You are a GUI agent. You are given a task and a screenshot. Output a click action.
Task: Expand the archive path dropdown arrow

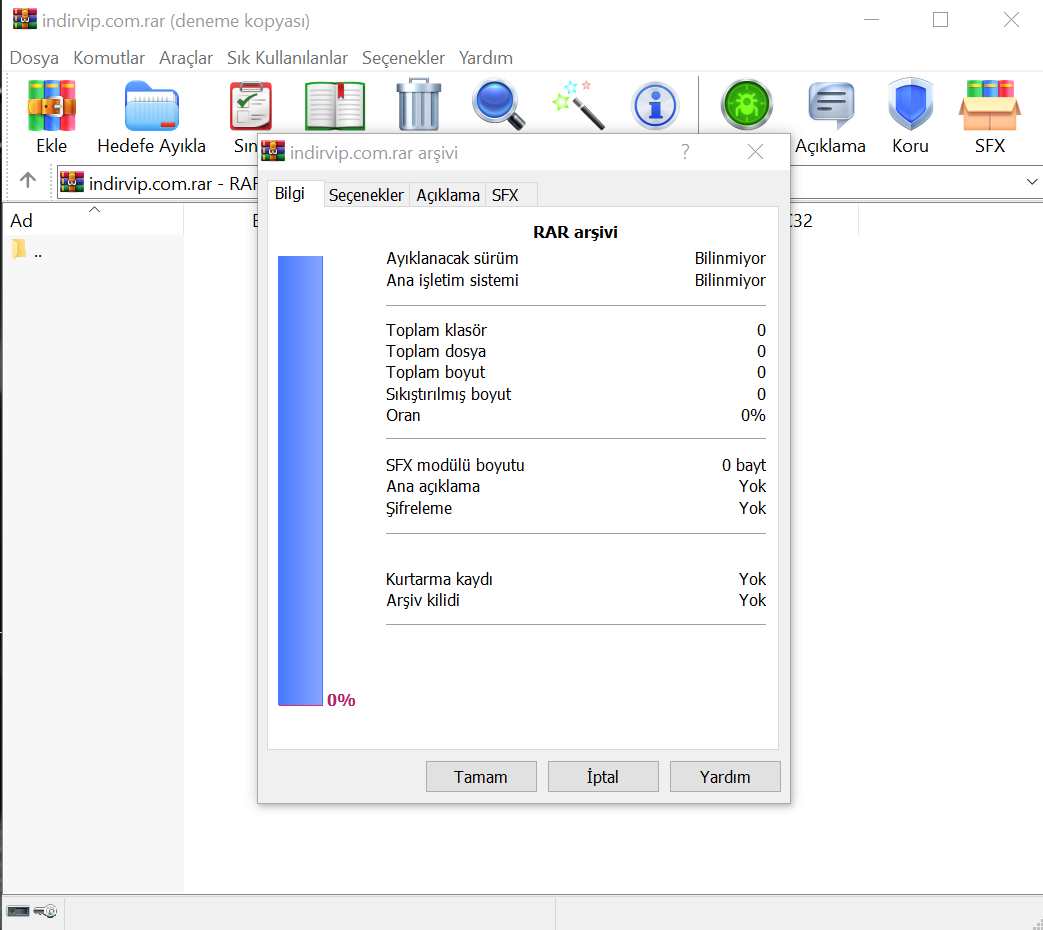[1032, 182]
